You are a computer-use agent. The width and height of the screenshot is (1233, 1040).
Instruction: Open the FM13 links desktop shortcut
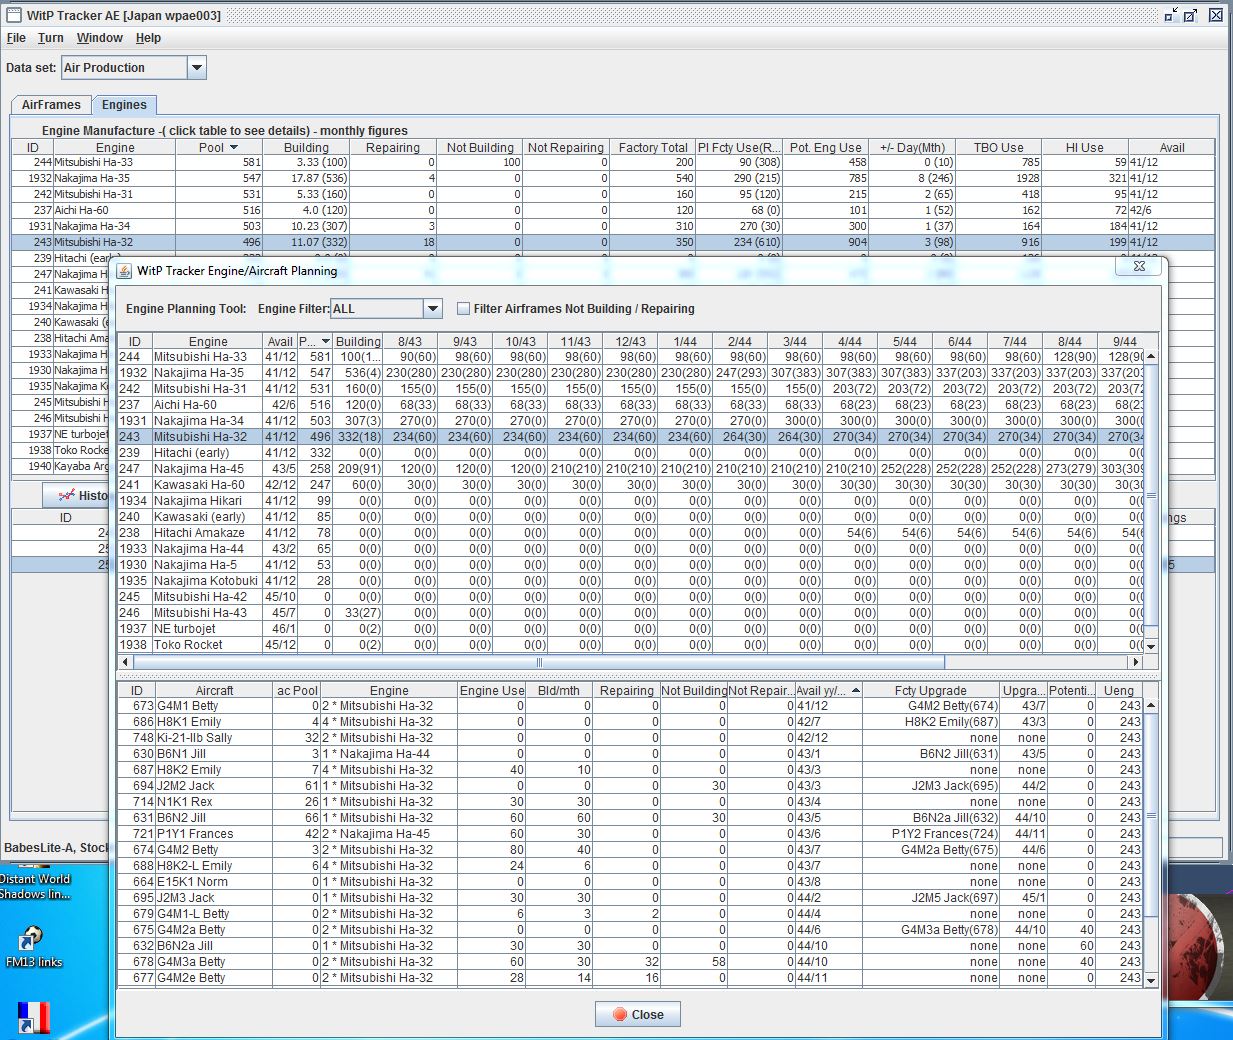(x=33, y=946)
